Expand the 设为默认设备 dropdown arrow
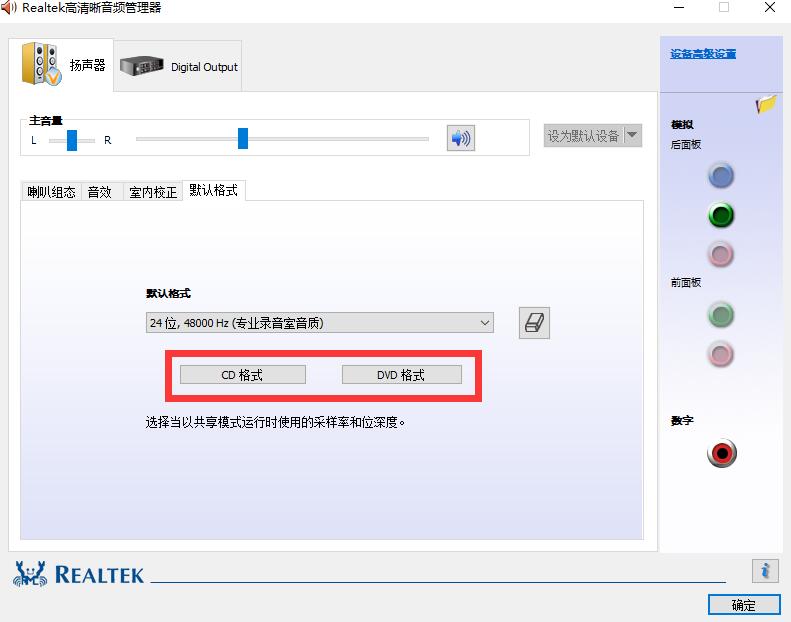The width and height of the screenshot is (791, 622). click(x=633, y=135)
